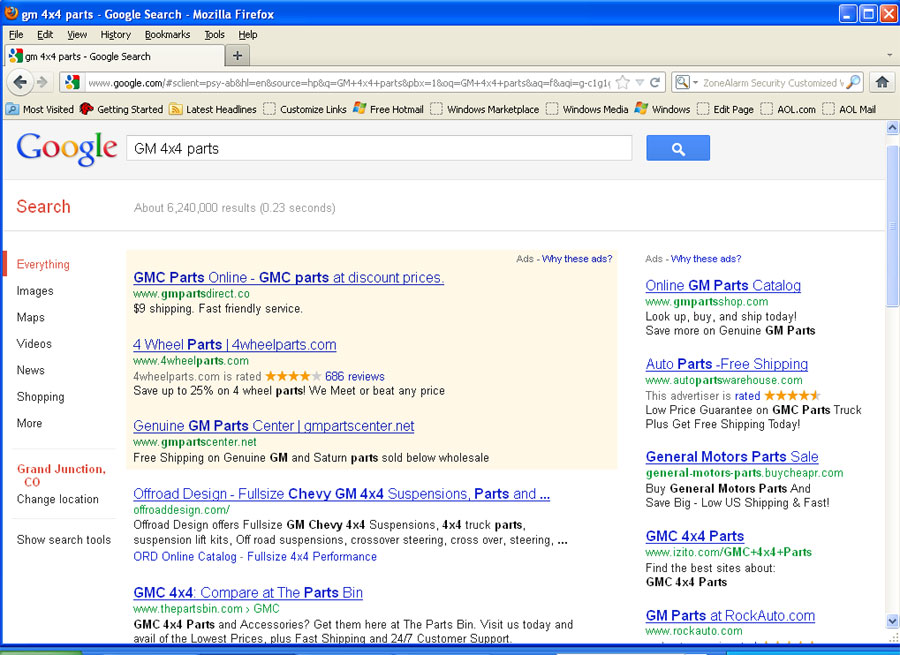Open GM Parts at RockAuto.com ad
This screenshot has height=655, width=900.
click(x=730, y=615)
